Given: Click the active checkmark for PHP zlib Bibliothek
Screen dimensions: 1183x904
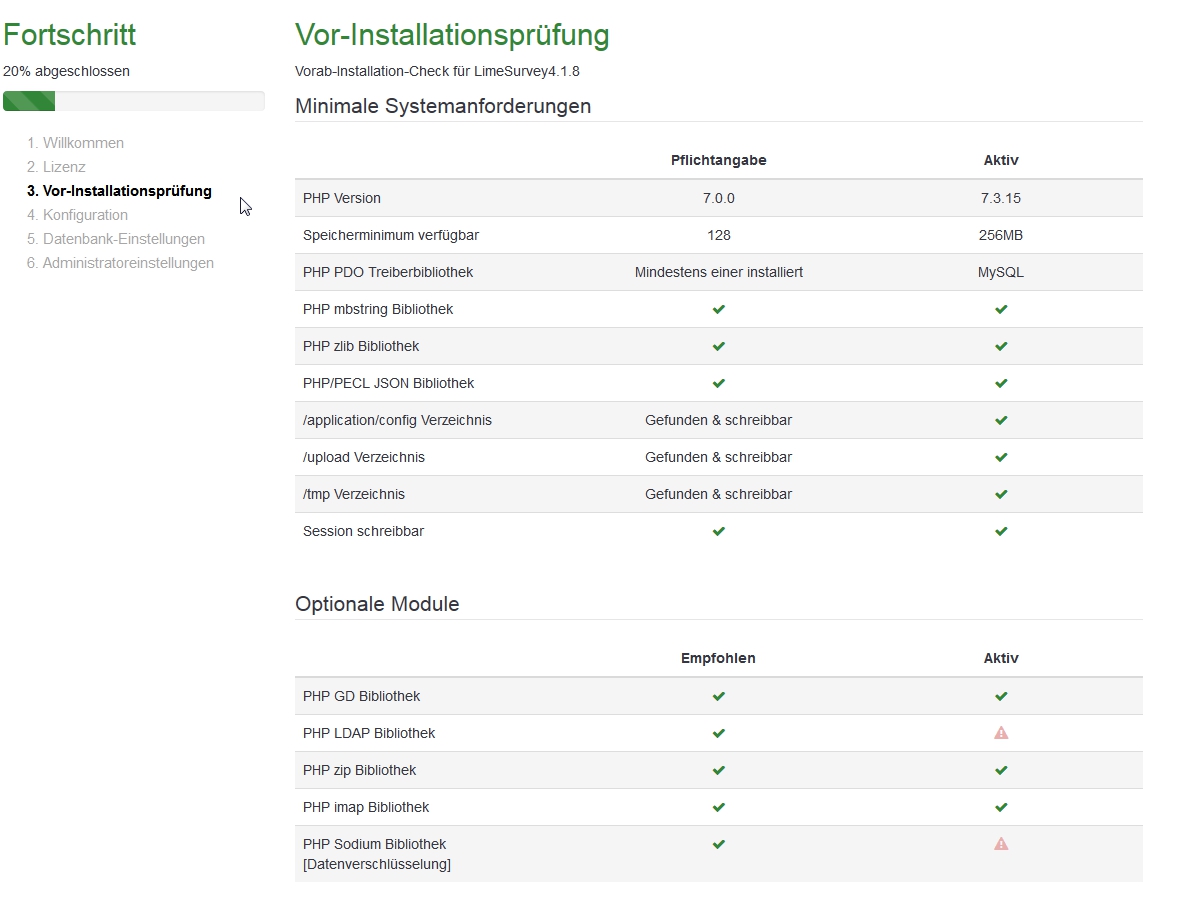Looking at the screenshot, I should [1001, 347].
